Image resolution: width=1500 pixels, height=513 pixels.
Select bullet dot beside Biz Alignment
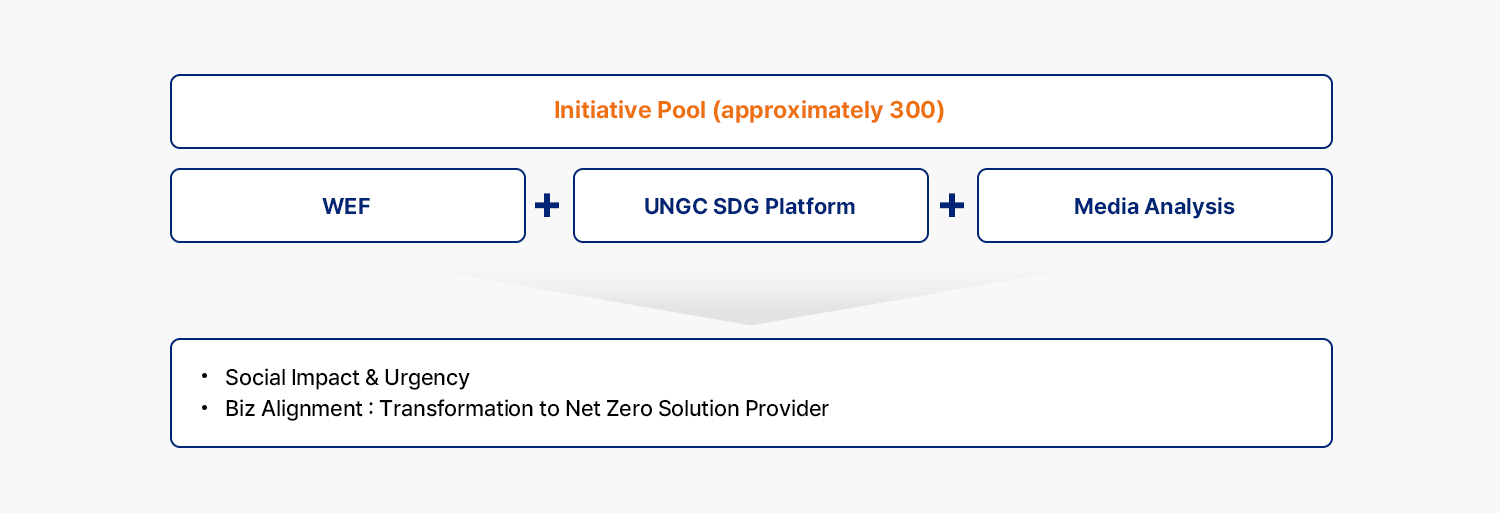coord(204,408)
